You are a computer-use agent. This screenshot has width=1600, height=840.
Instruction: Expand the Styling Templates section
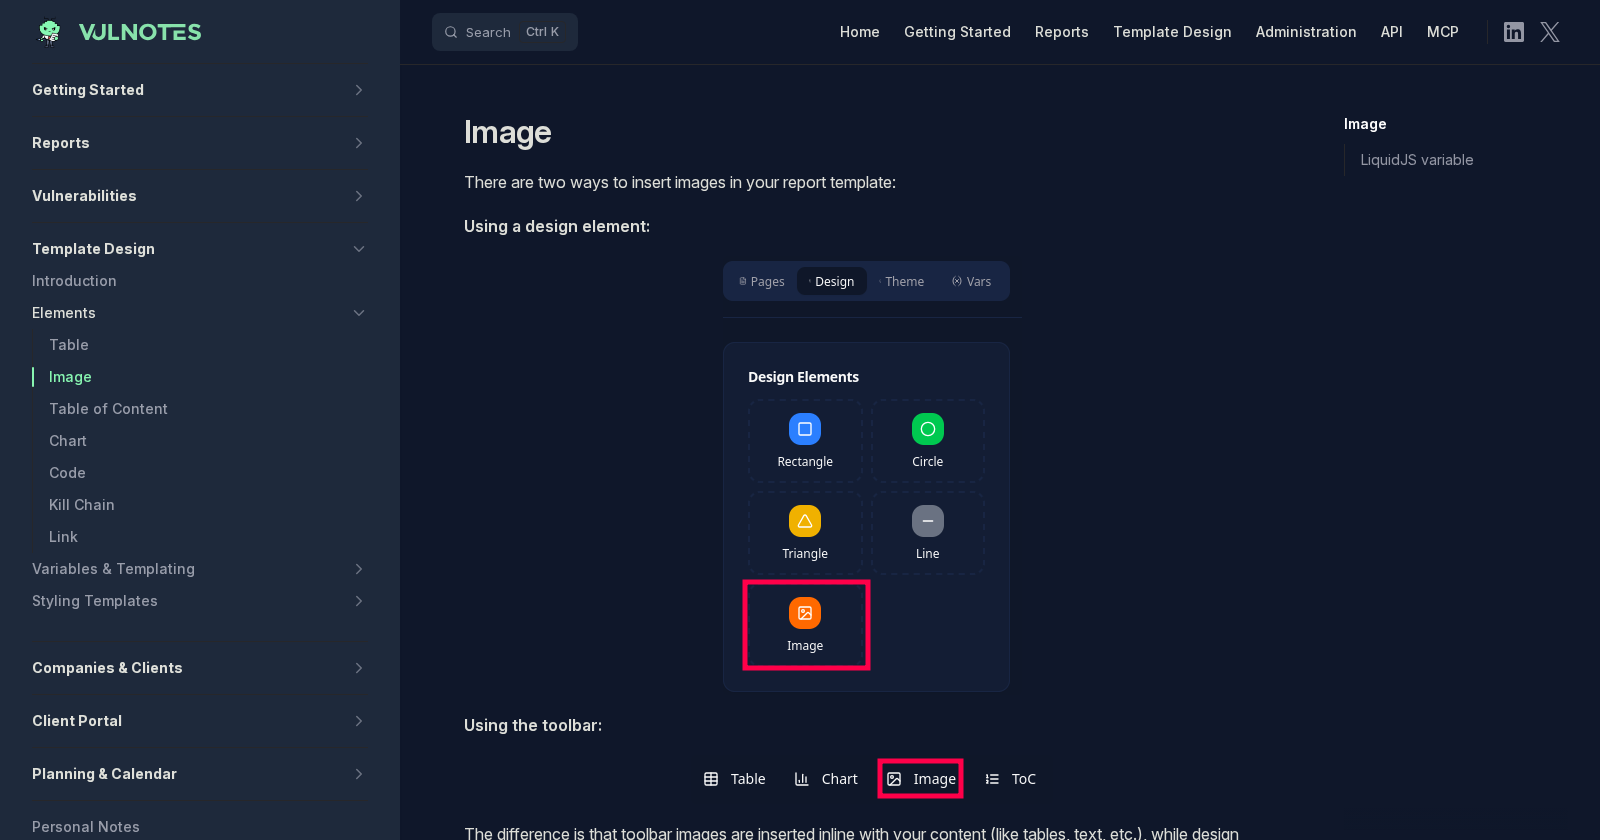click(359, 601)
